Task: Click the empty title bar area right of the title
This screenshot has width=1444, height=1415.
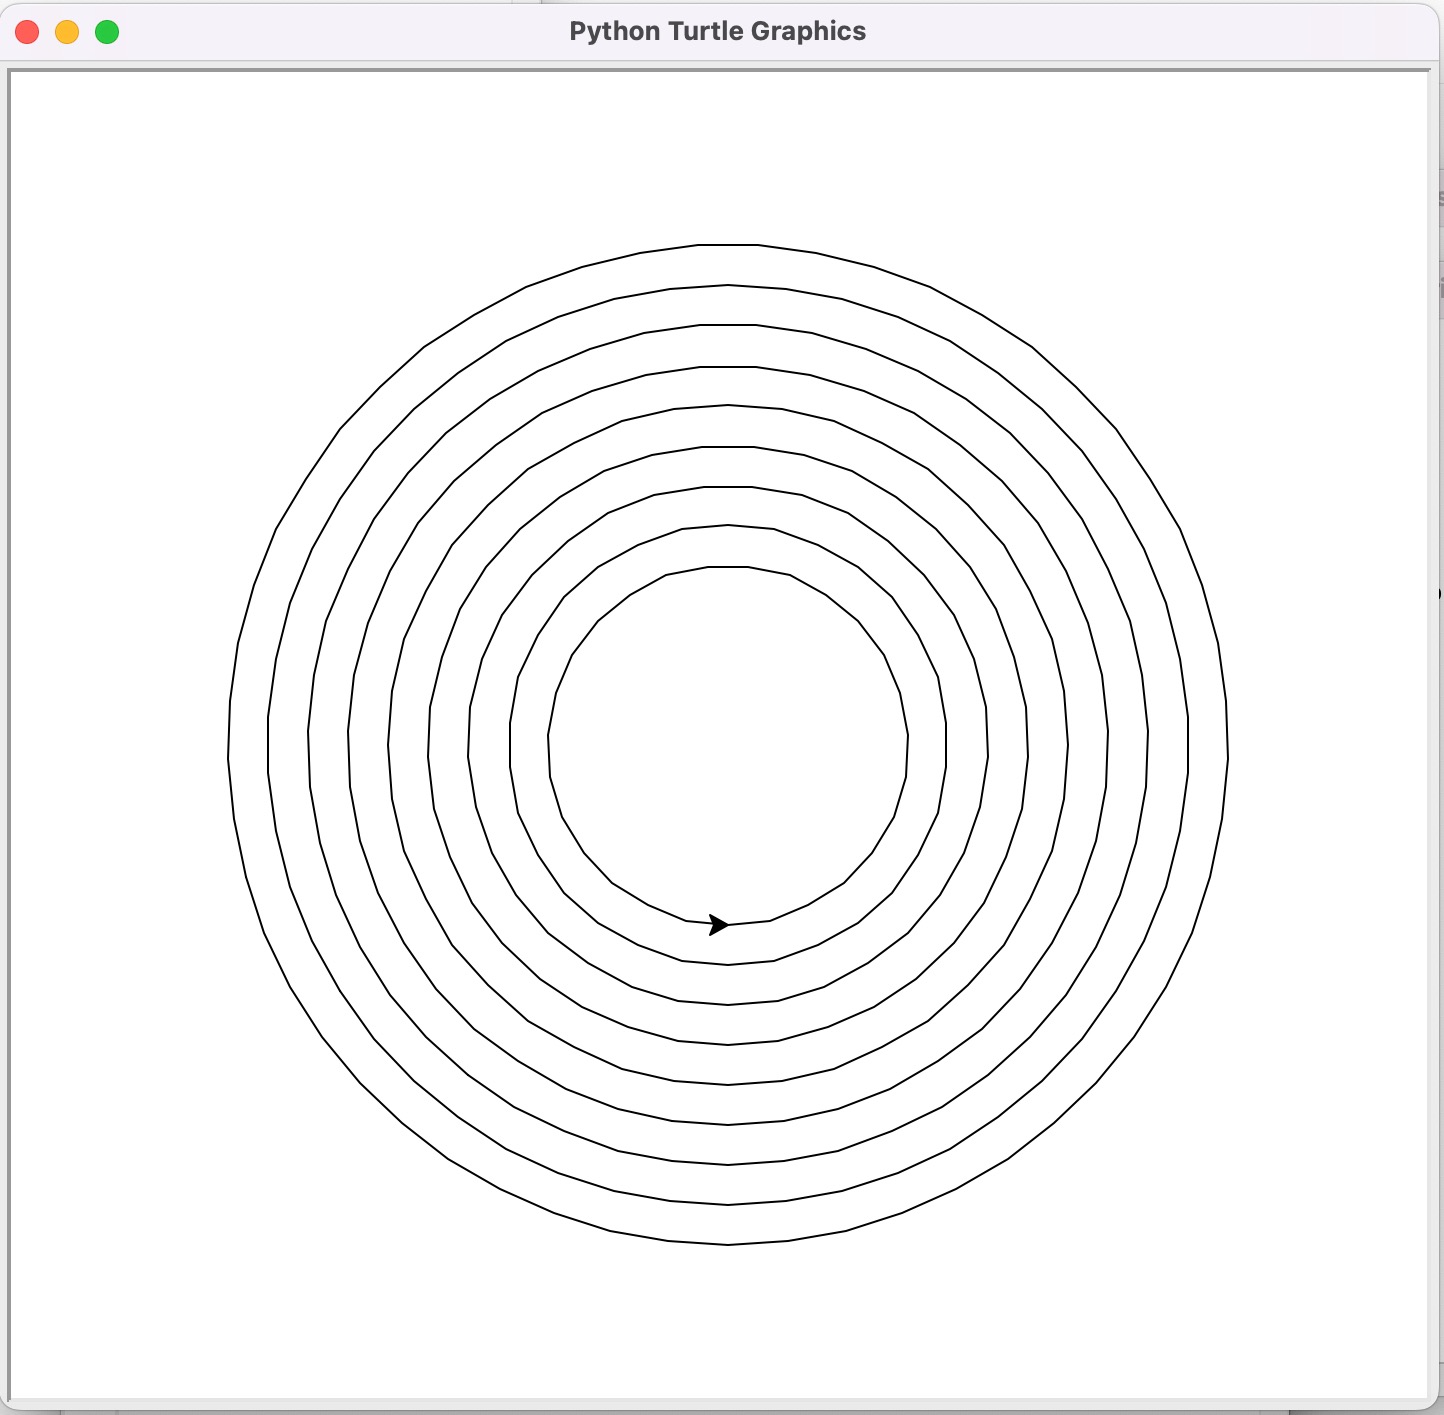Action: click(x=1150, y=31)
